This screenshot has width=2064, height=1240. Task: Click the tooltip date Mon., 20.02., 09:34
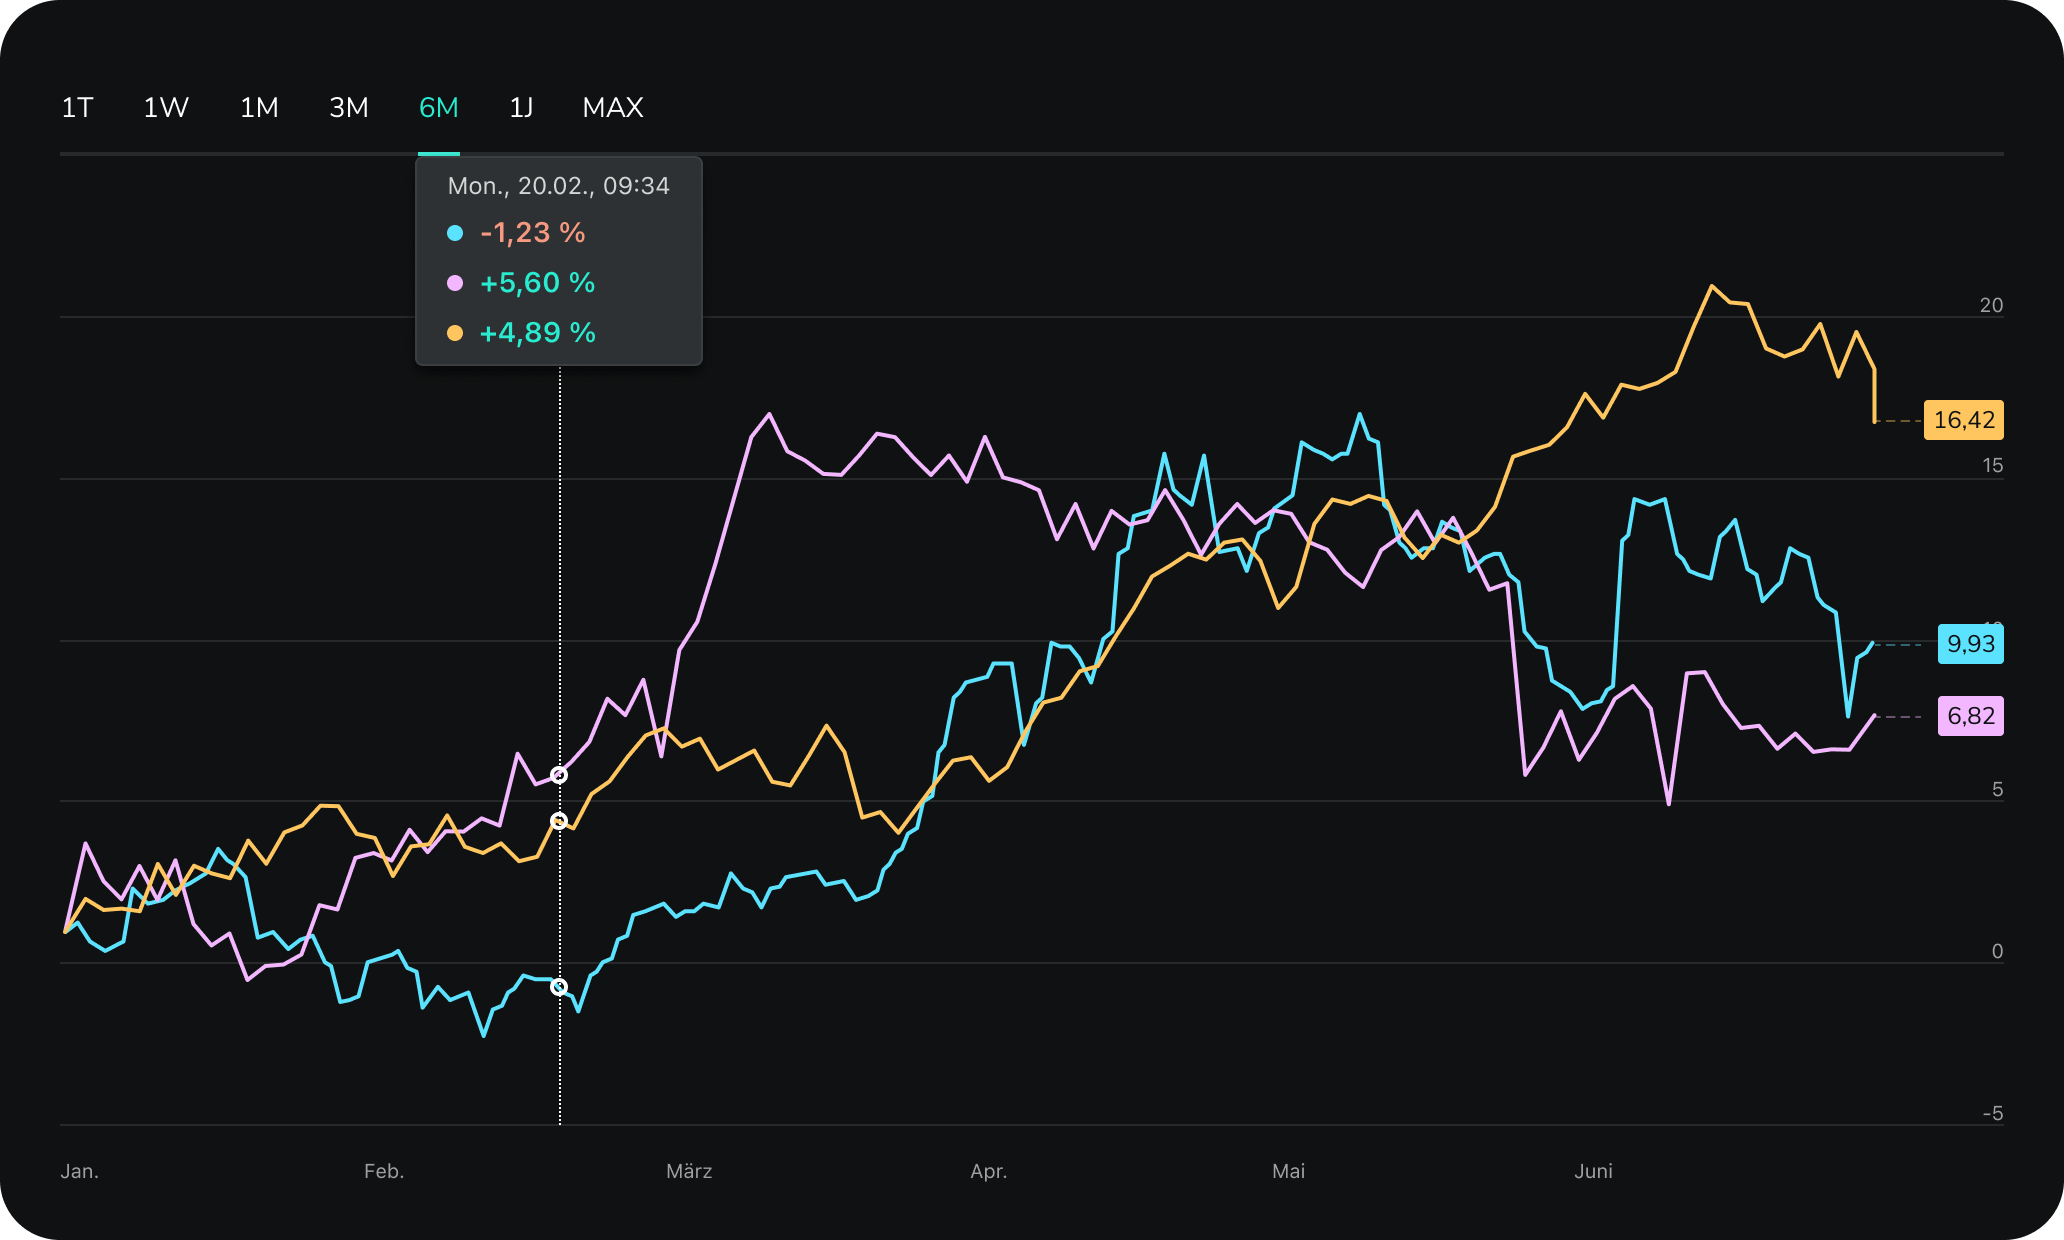(559, 186)
